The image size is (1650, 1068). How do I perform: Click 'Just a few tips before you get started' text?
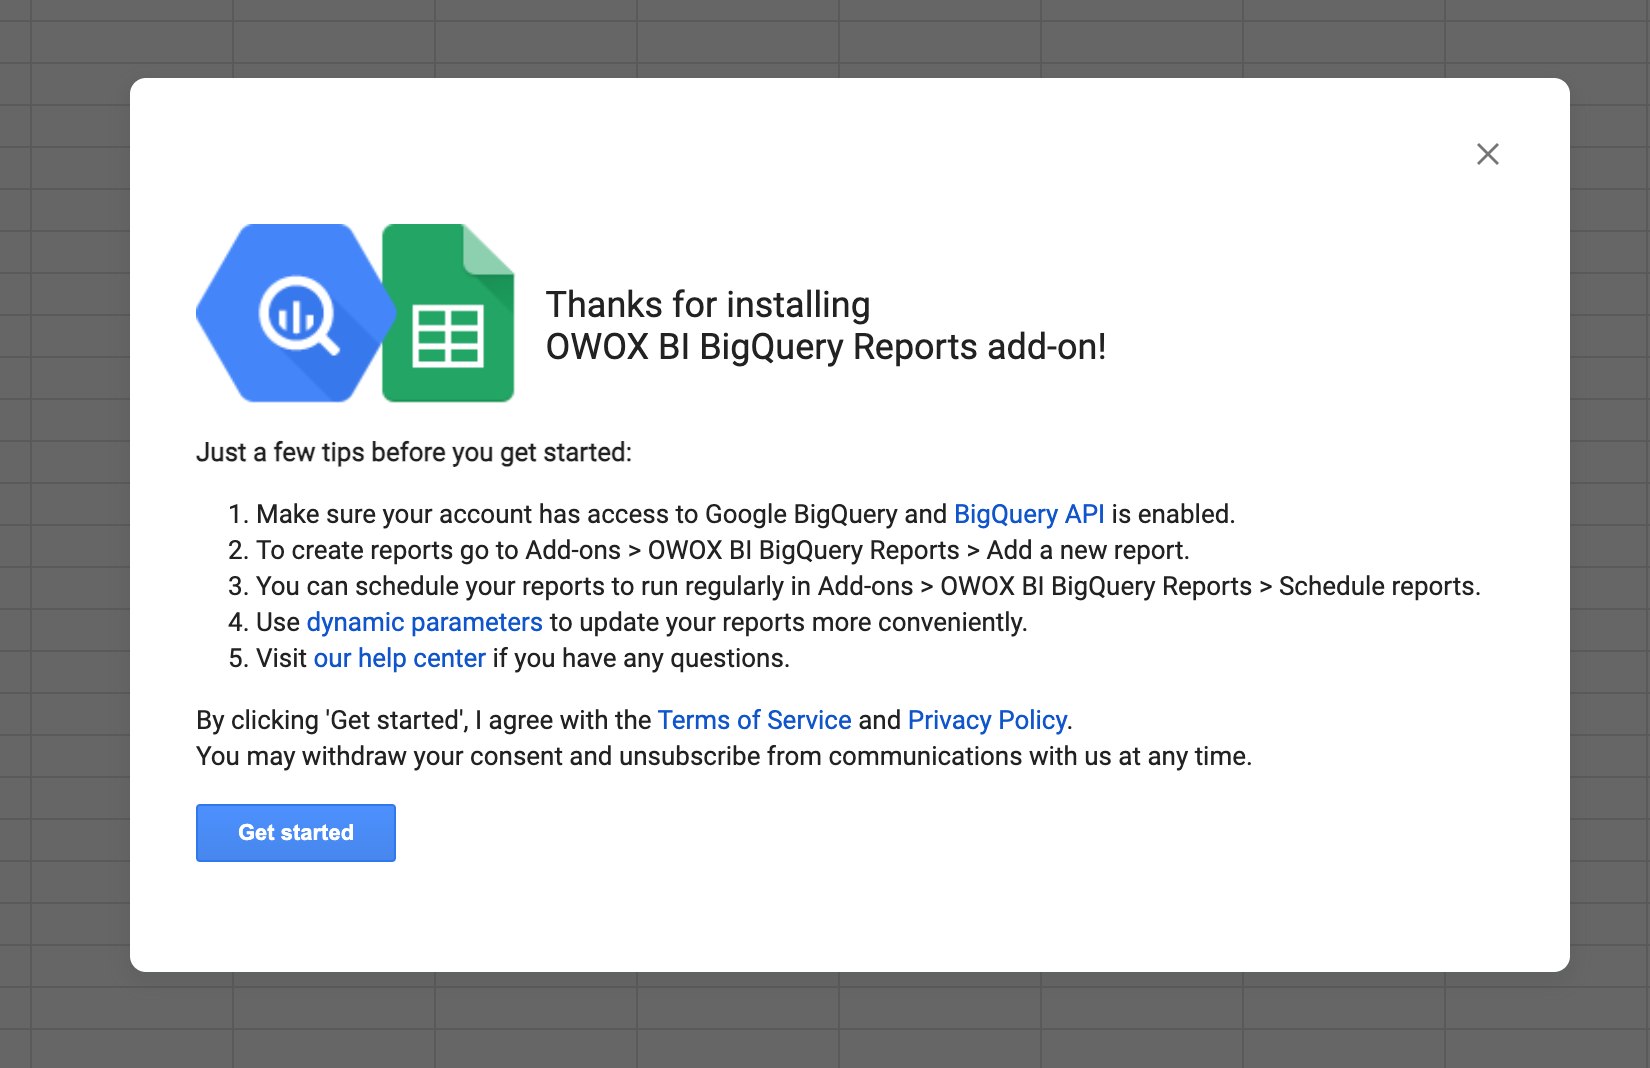click(x=414, y=453)
